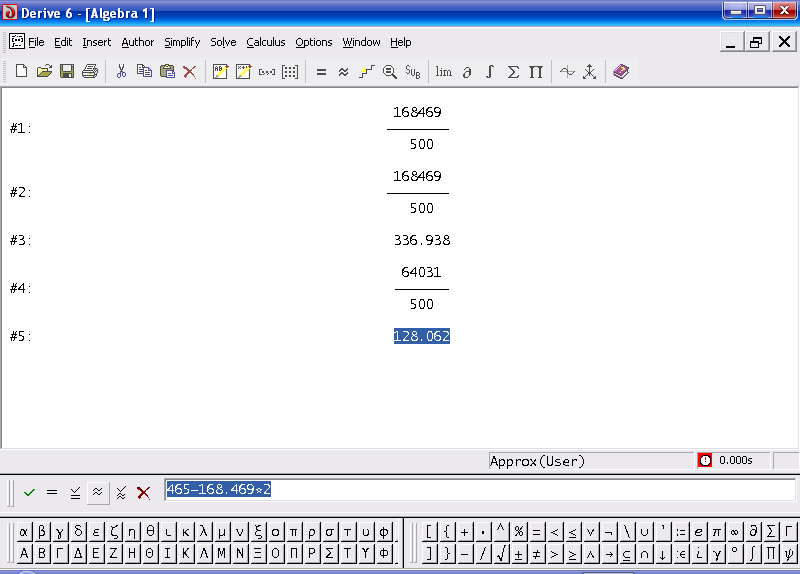This screenshot has width=800, height=574.
Task: Insert the Greek letter alpha symbol
Action: point(23,532)
